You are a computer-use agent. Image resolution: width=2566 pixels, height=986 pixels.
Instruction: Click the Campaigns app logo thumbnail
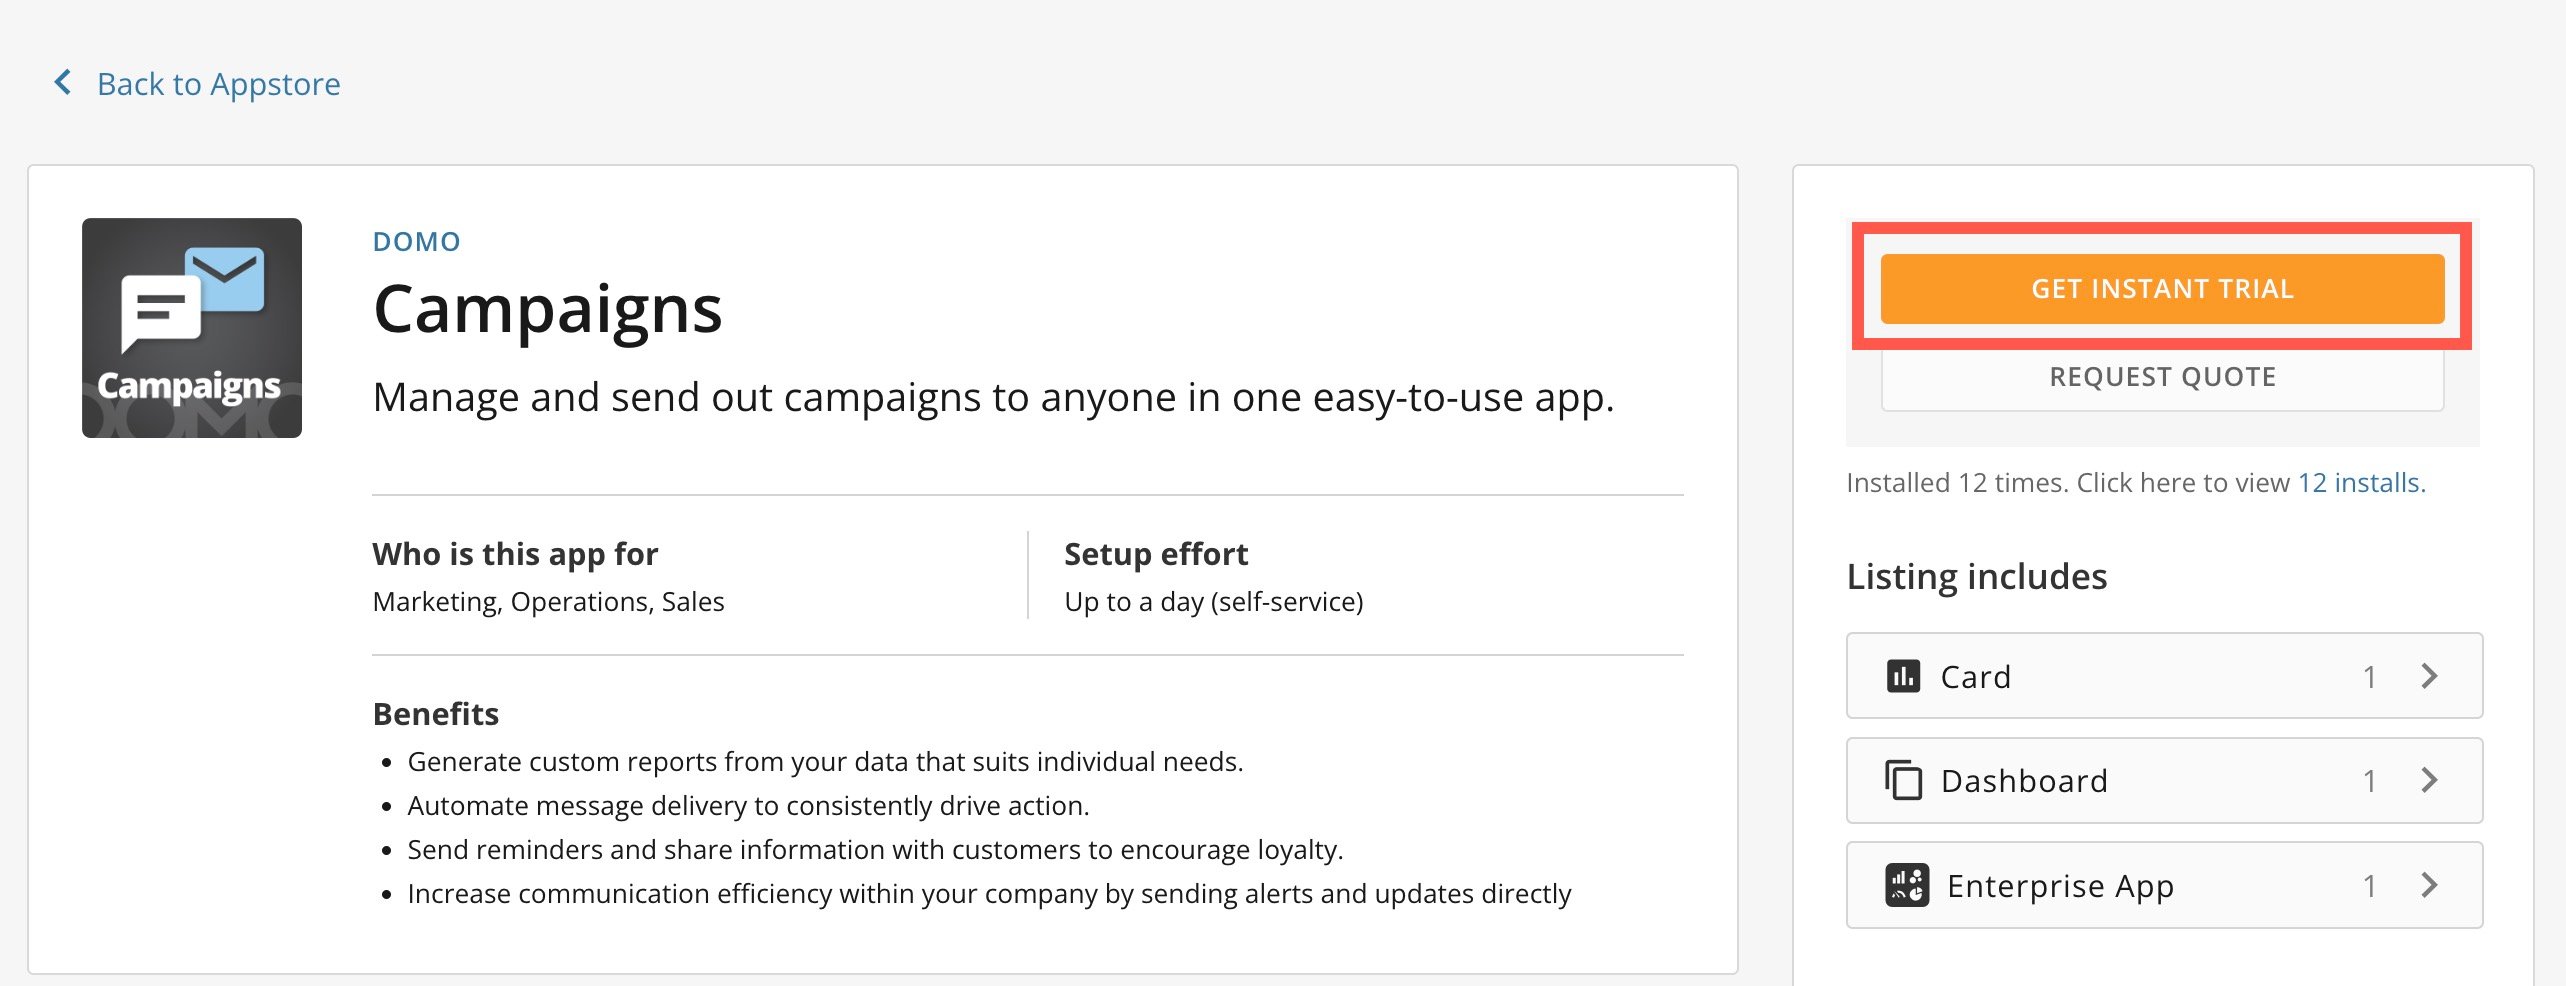pyautogui.click(x=192, y=328)
